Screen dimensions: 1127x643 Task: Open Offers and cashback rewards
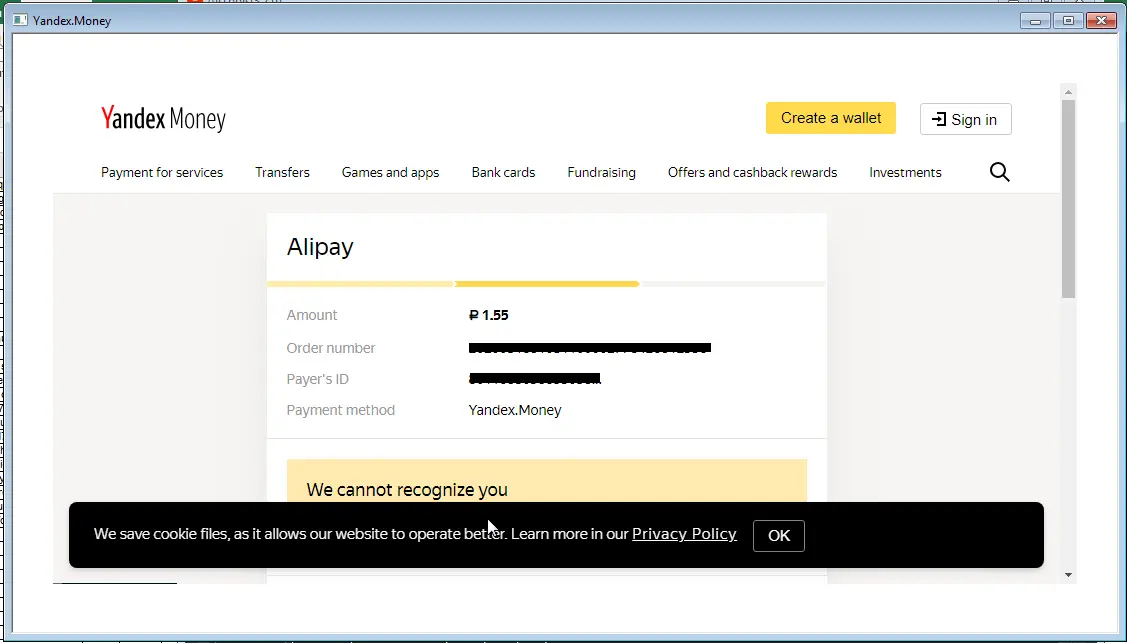tap(753, 172)
